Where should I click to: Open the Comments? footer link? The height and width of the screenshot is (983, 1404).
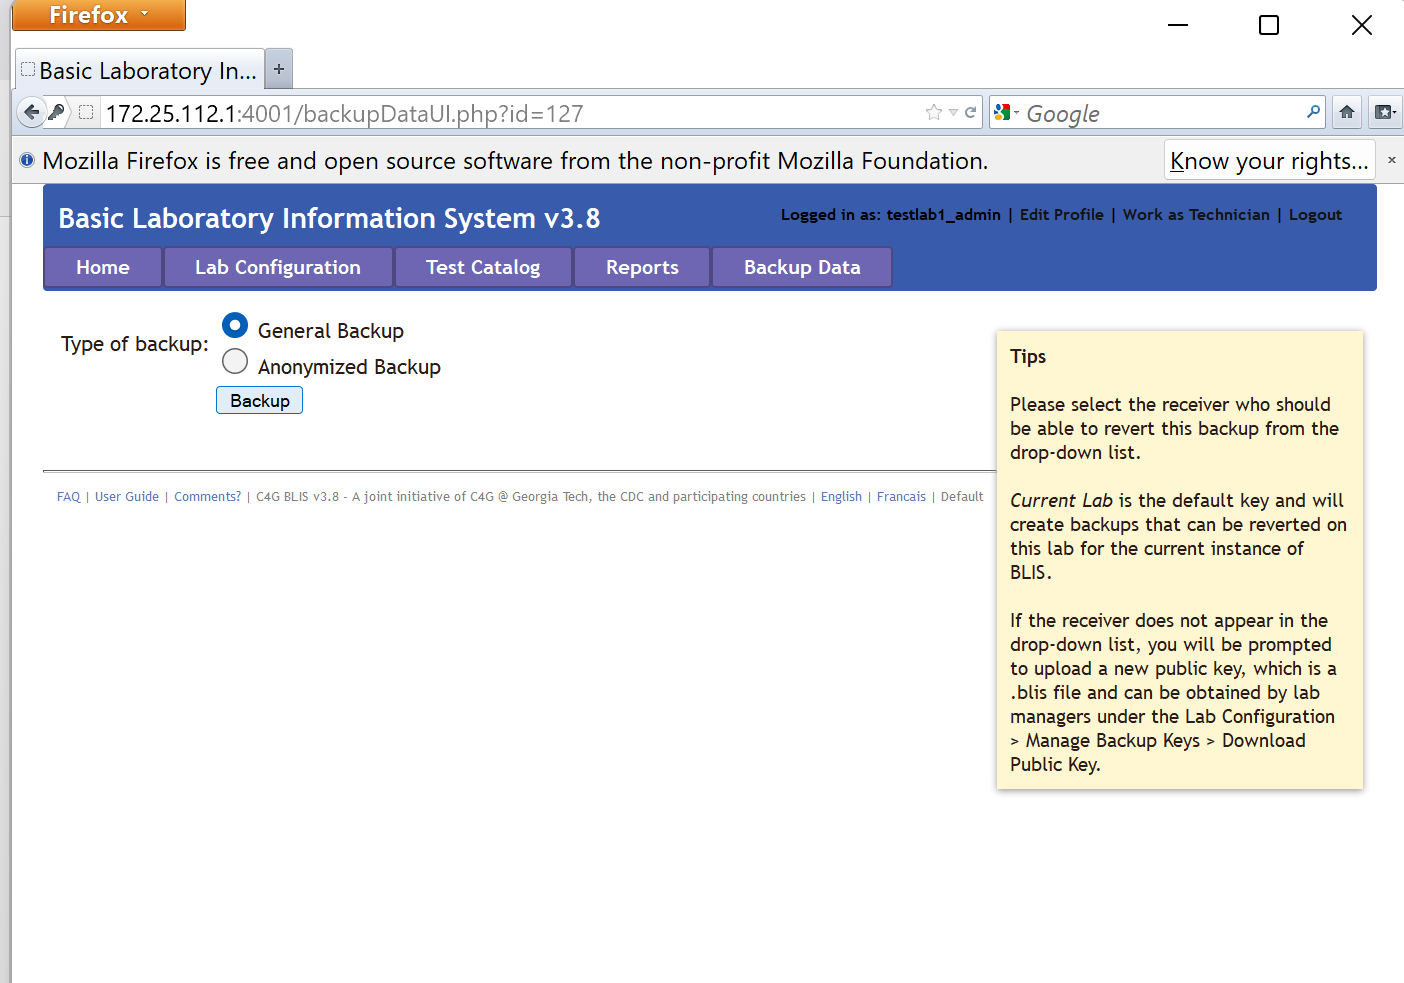tap(208, 496)
